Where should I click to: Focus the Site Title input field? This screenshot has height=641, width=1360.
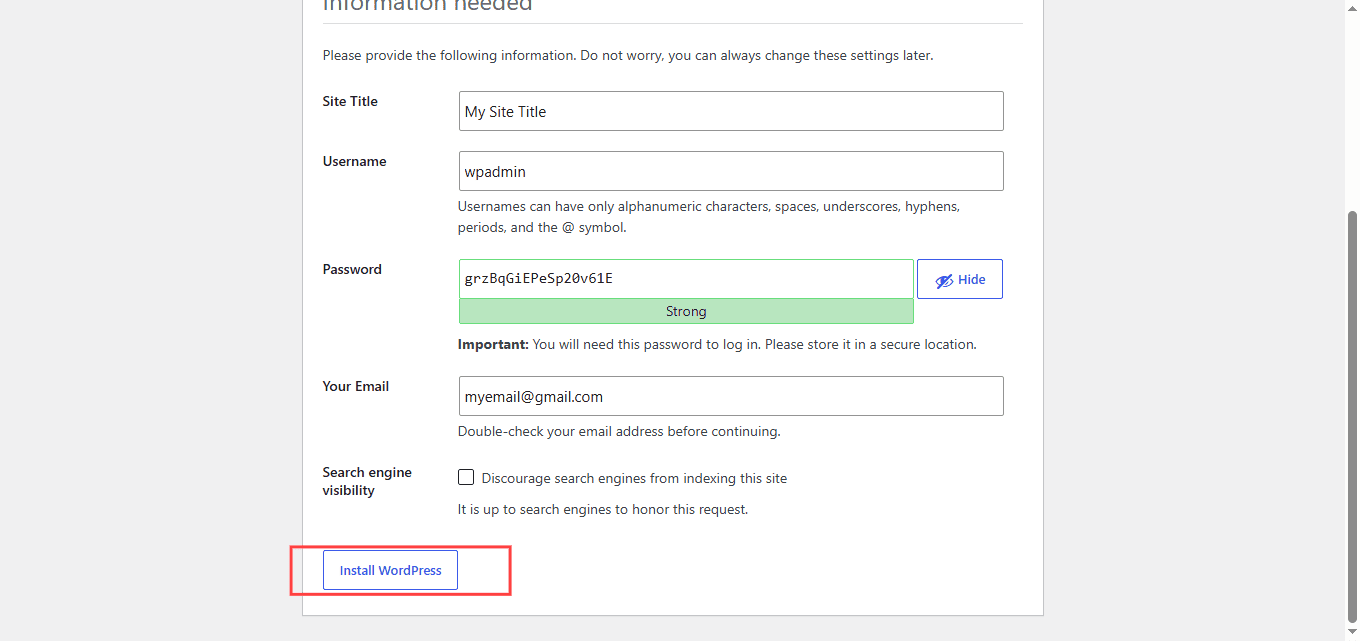[731, 111]
